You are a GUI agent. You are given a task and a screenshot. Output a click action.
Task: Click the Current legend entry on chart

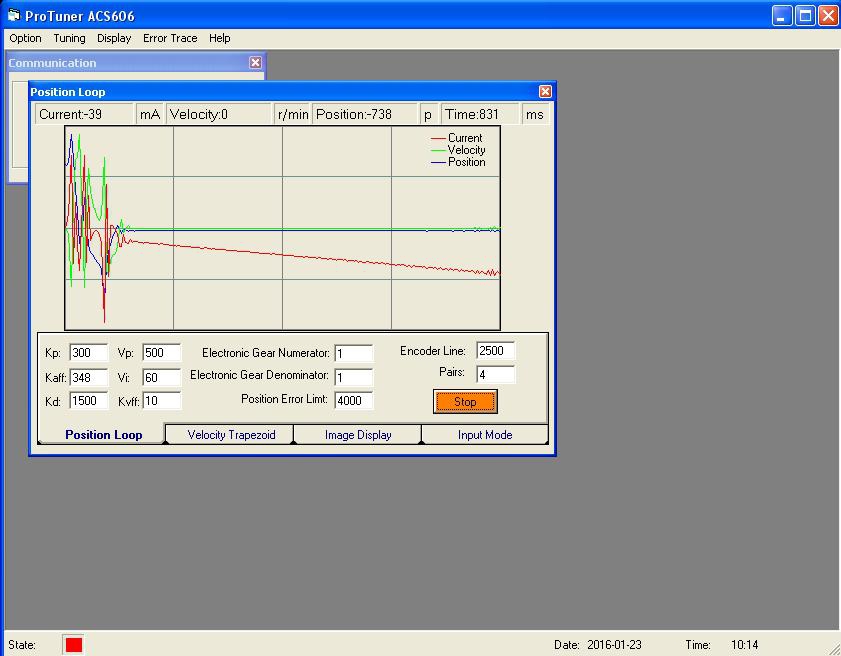coord(458,138)
